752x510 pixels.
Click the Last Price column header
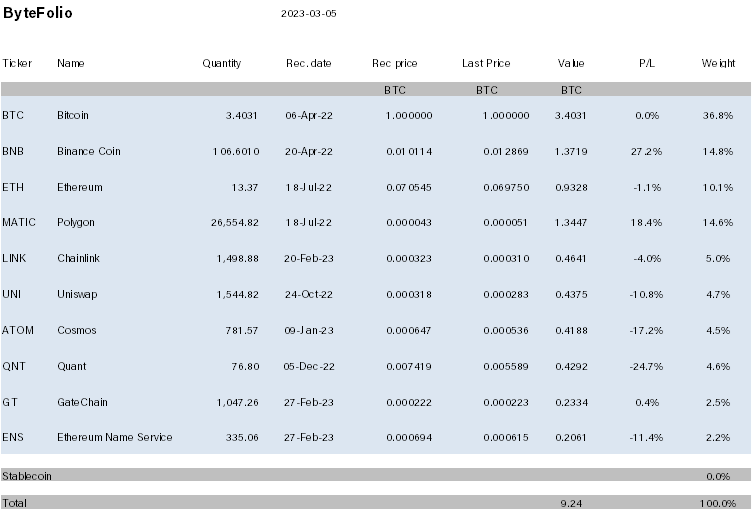486,64
